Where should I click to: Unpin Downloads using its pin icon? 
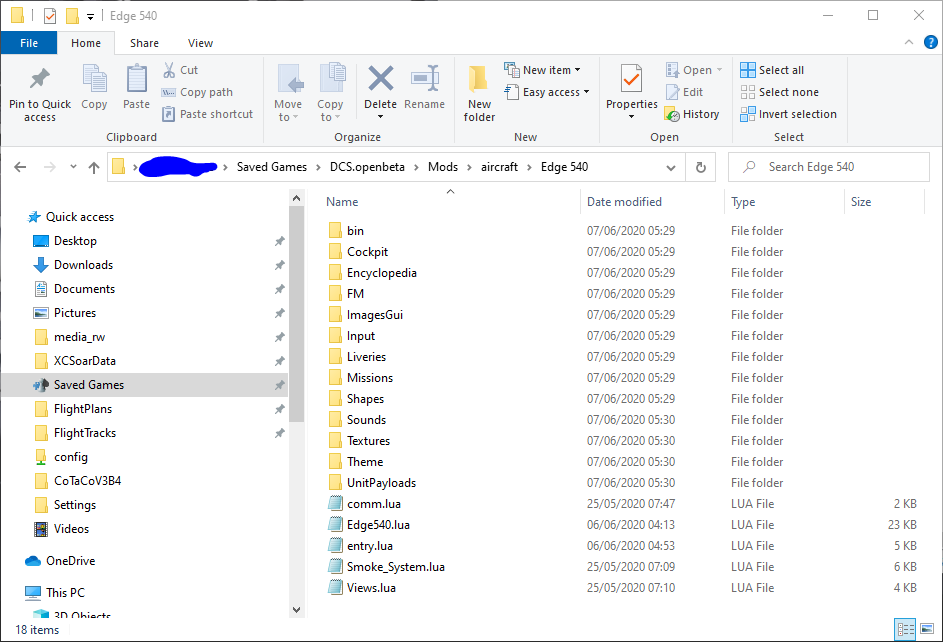tap(279, 265)
